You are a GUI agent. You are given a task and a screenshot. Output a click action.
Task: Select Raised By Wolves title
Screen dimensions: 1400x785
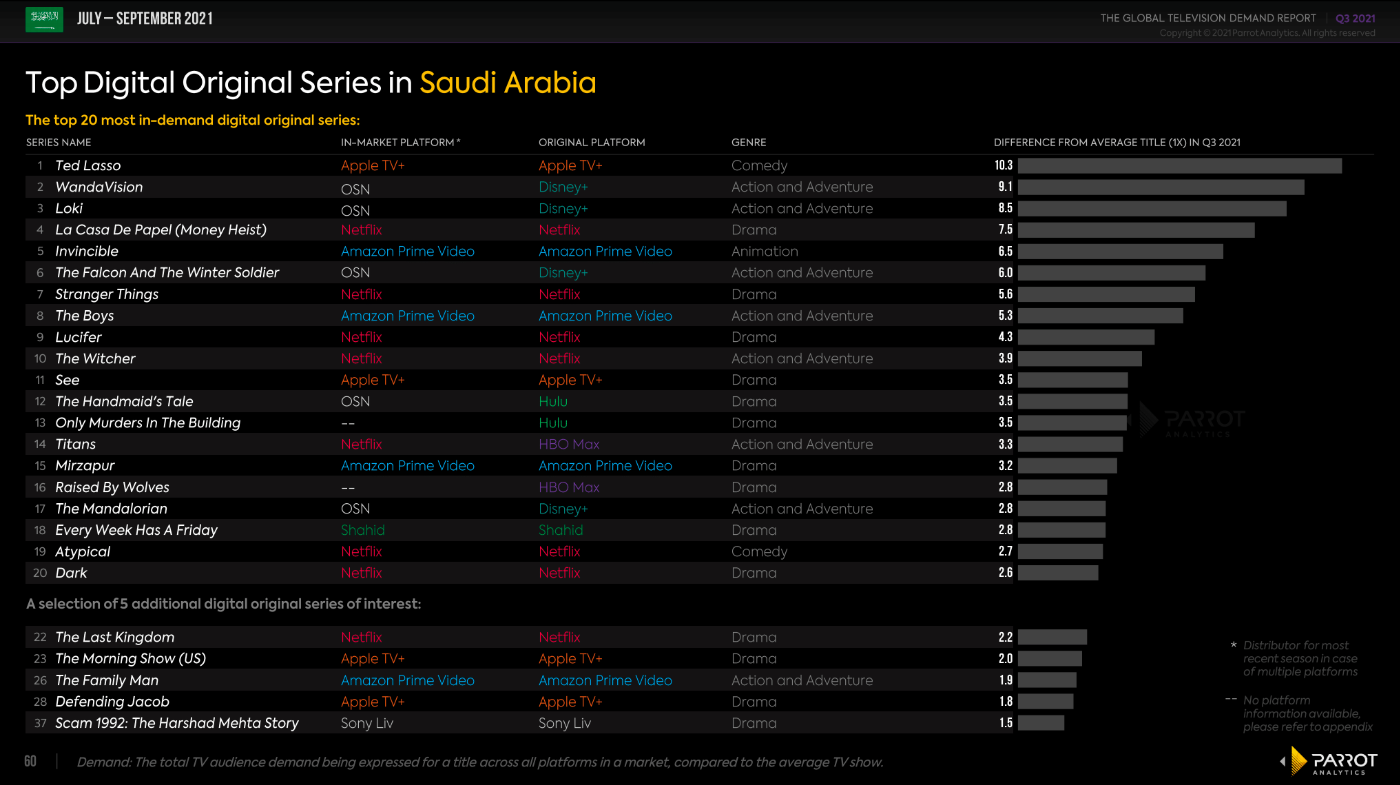click(x=112, y=487)
